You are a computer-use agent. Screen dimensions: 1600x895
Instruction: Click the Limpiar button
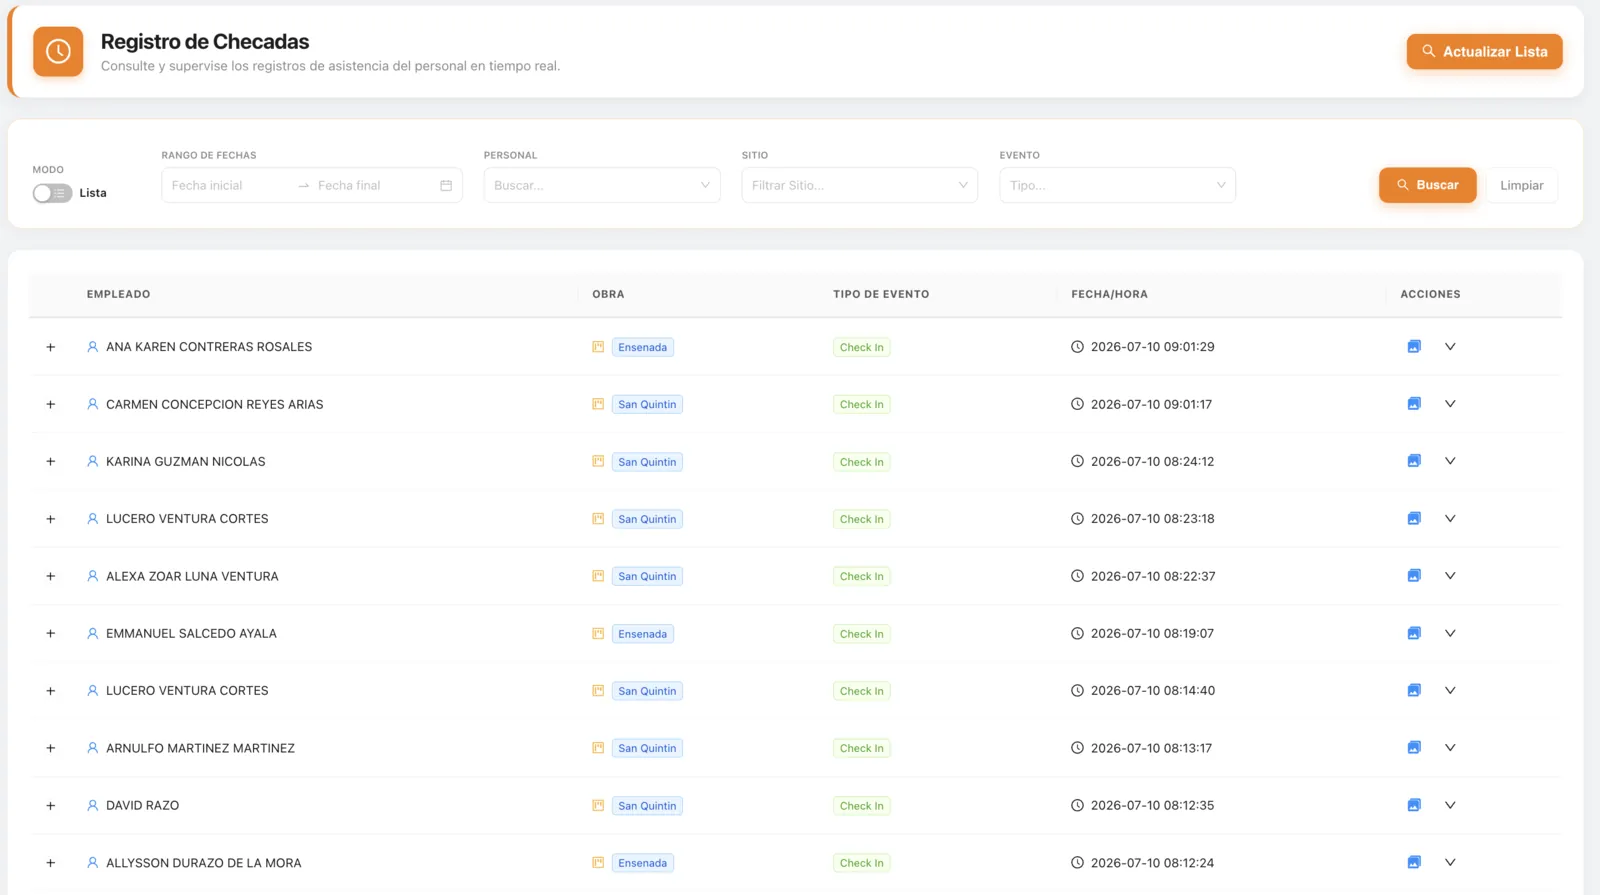(x=1522, y=185)
